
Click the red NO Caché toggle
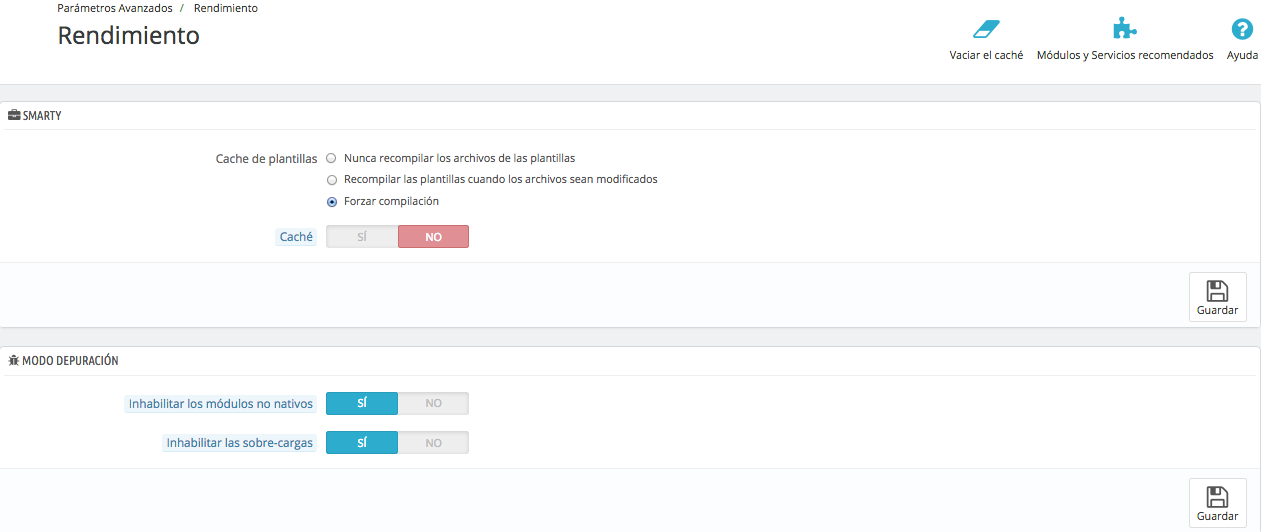(433, 237)
